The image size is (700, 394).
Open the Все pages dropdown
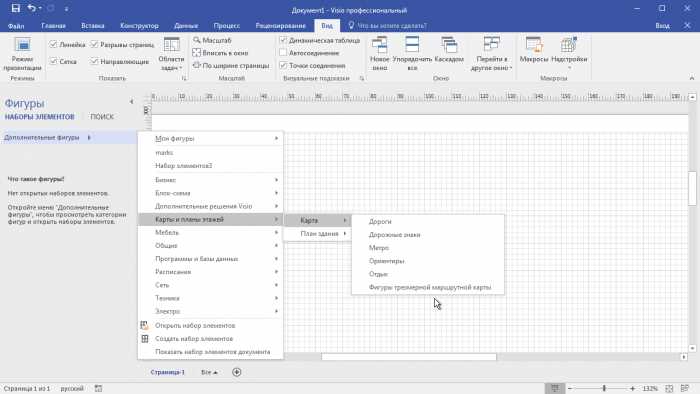pyautogui.click(x=209, y=372)
